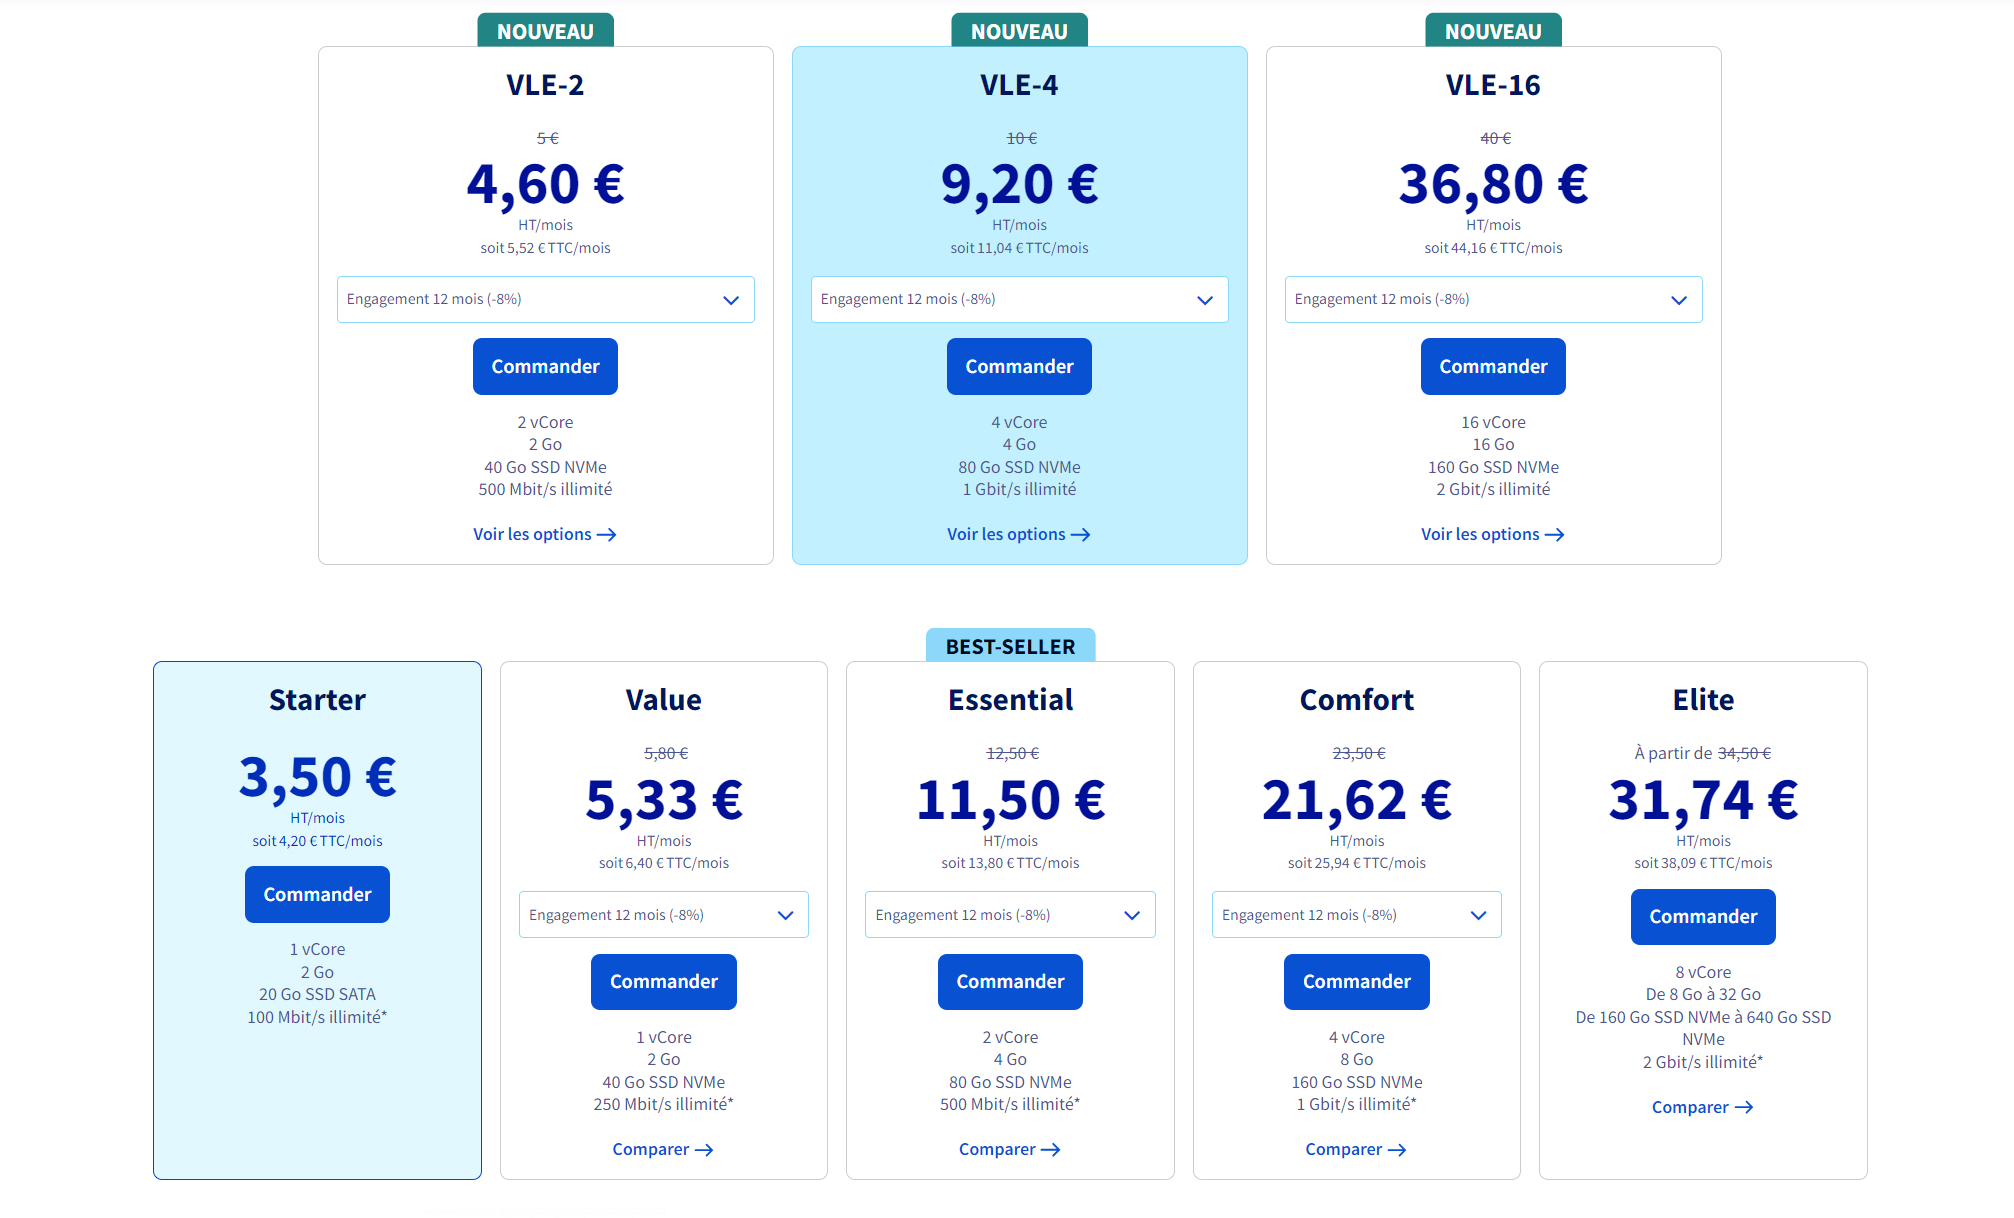2014x1218 pixels.
Task: Open Voir les options for VLE-4
Action: tap(1019, 534)
